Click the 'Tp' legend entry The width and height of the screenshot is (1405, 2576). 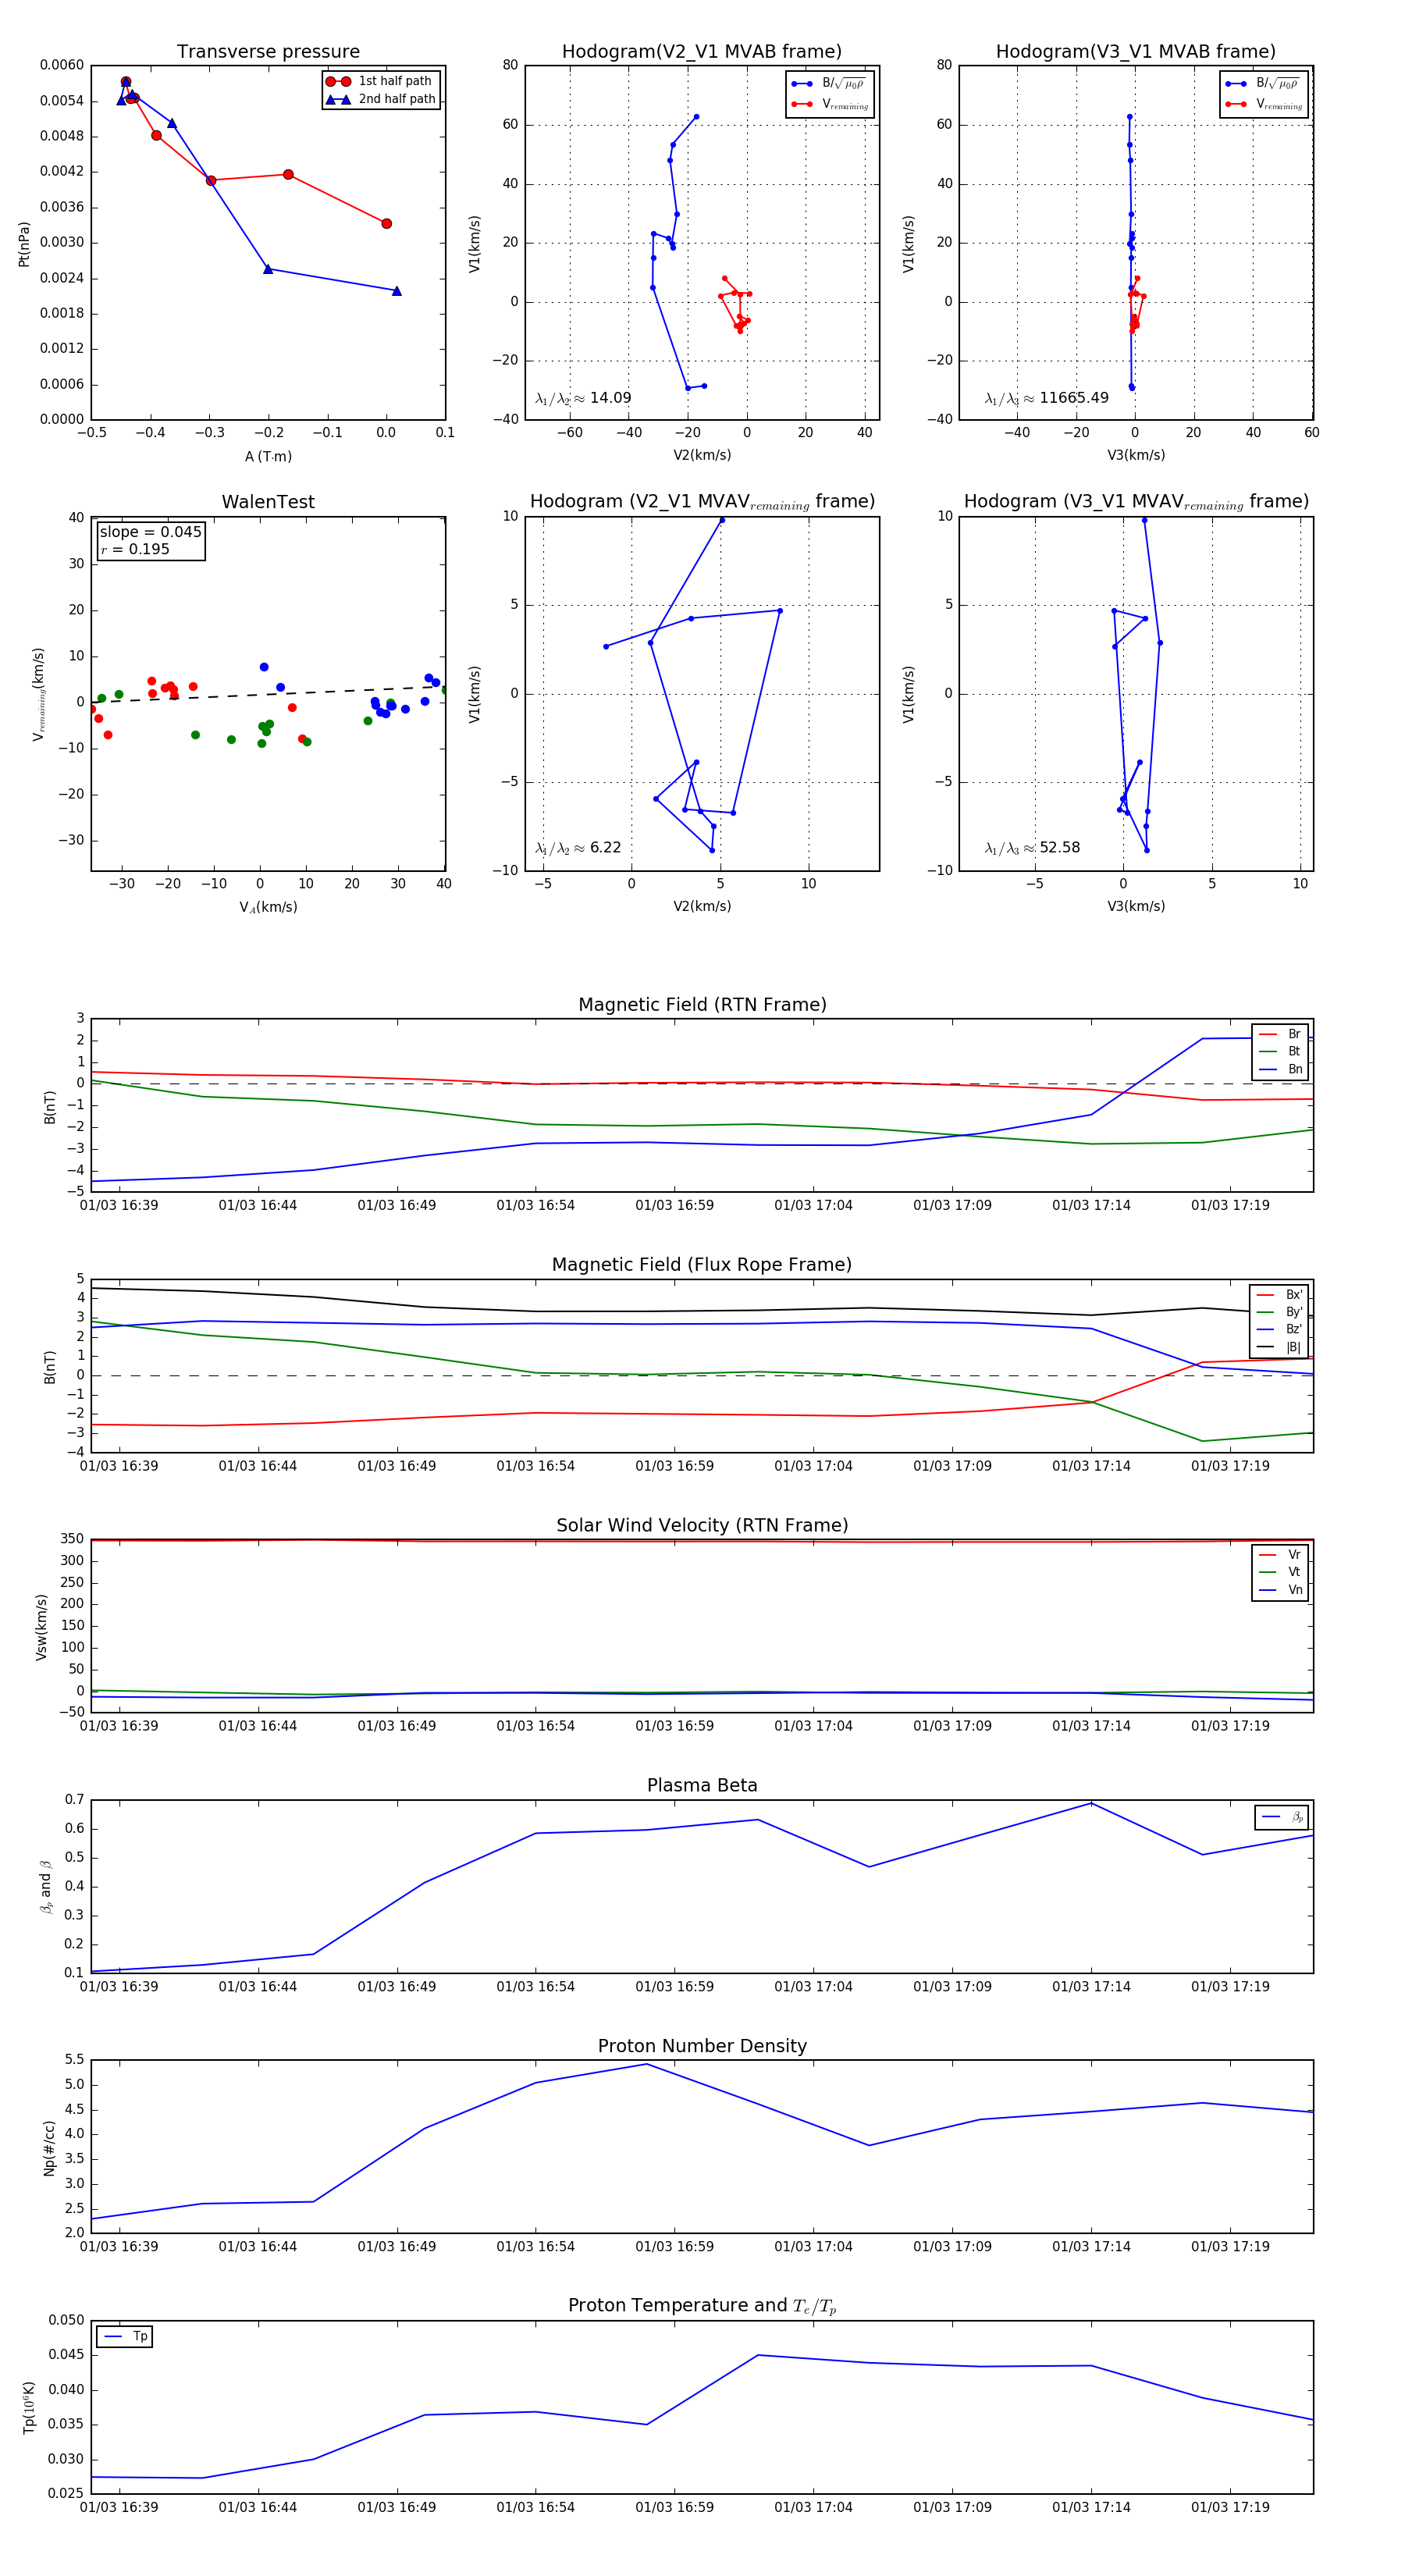[x=126, y=2337]
